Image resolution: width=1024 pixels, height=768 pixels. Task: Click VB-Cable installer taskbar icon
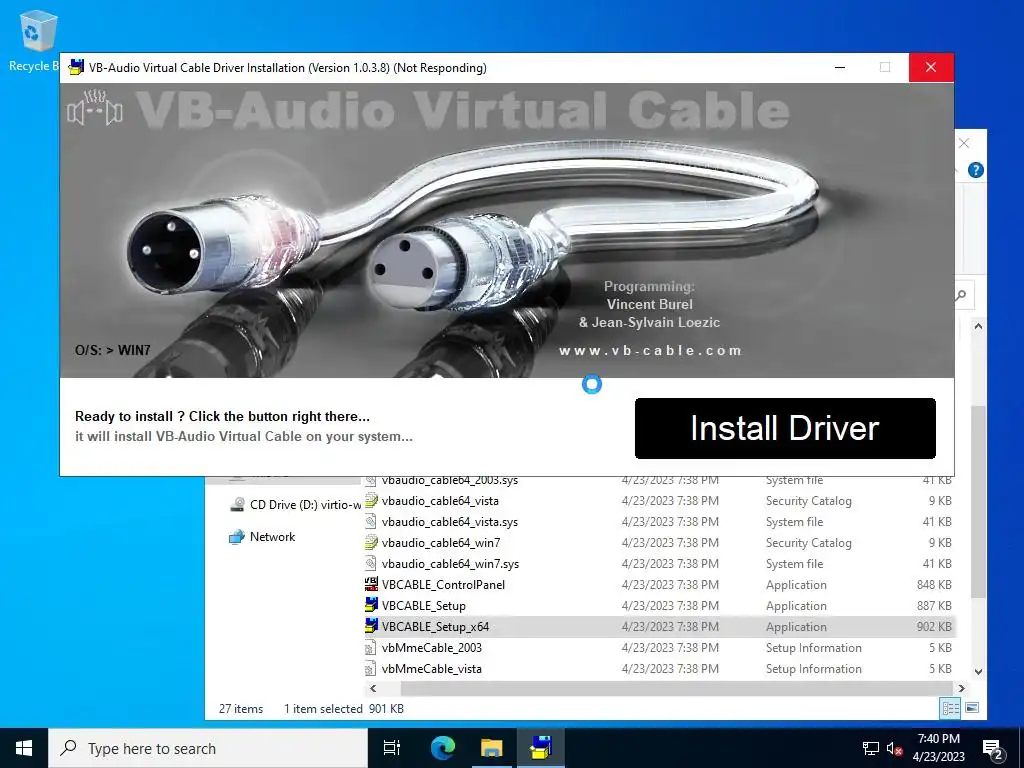pos(541,748)
